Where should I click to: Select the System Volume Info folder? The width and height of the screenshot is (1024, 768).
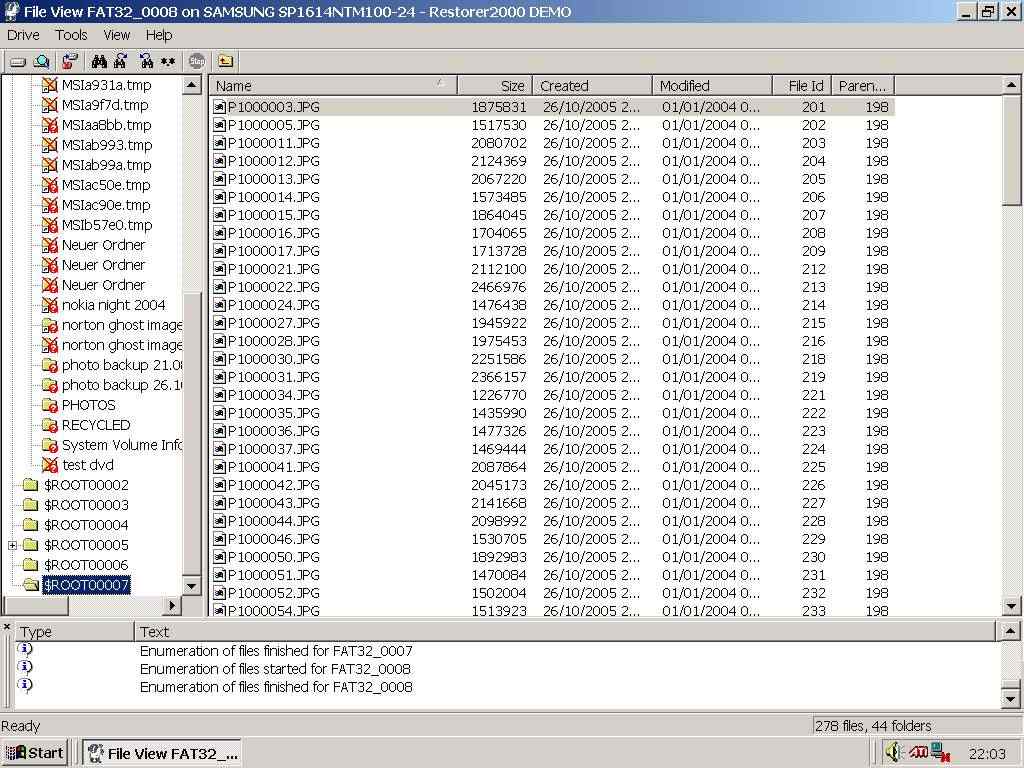click(x=121, y=445)
